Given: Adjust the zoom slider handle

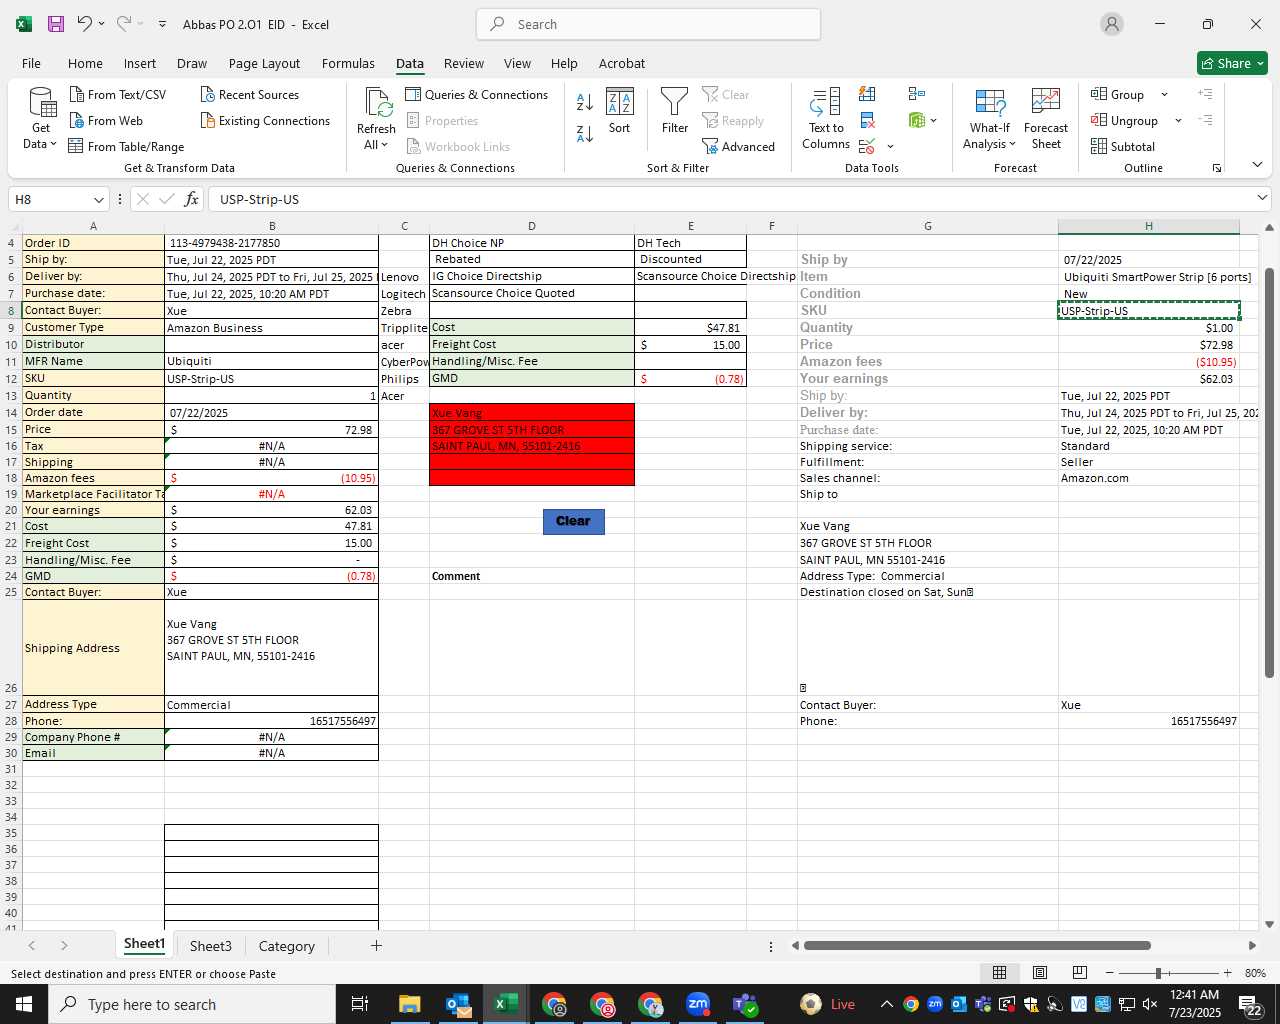Looking at the screenshot, I should (x=1158, y=973).
